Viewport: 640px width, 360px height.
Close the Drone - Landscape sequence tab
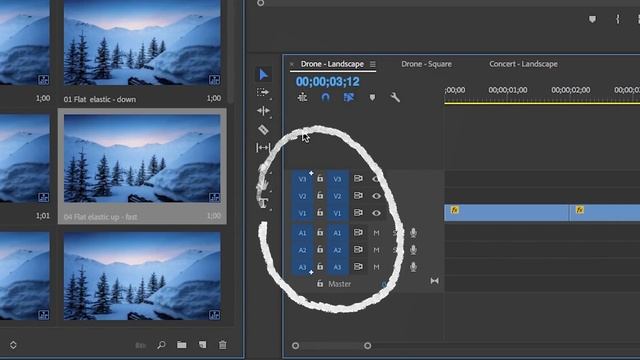[x=292, y=64]
